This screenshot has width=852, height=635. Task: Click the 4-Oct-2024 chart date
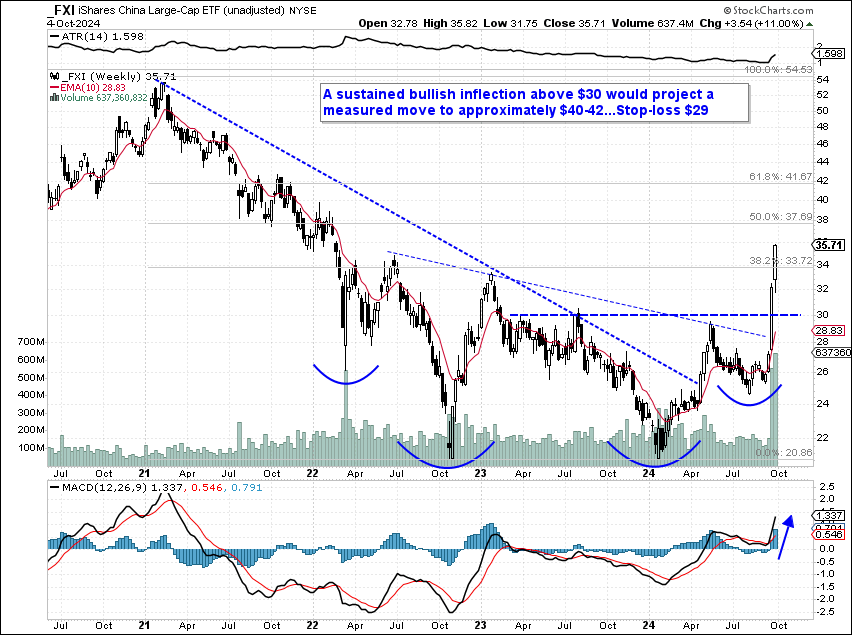coord(72,23)
